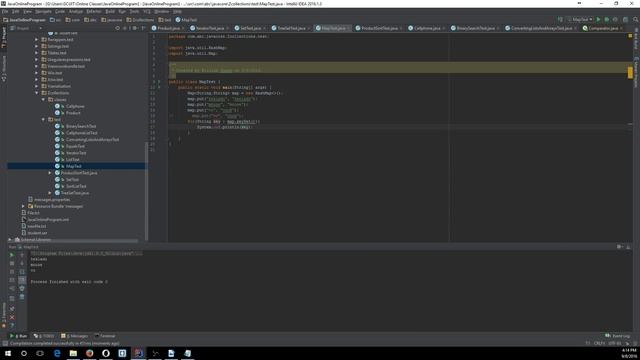Rerun MapTest in the Run panel
Viewport: 640px width, 360px height.
[x=12, y=255]
